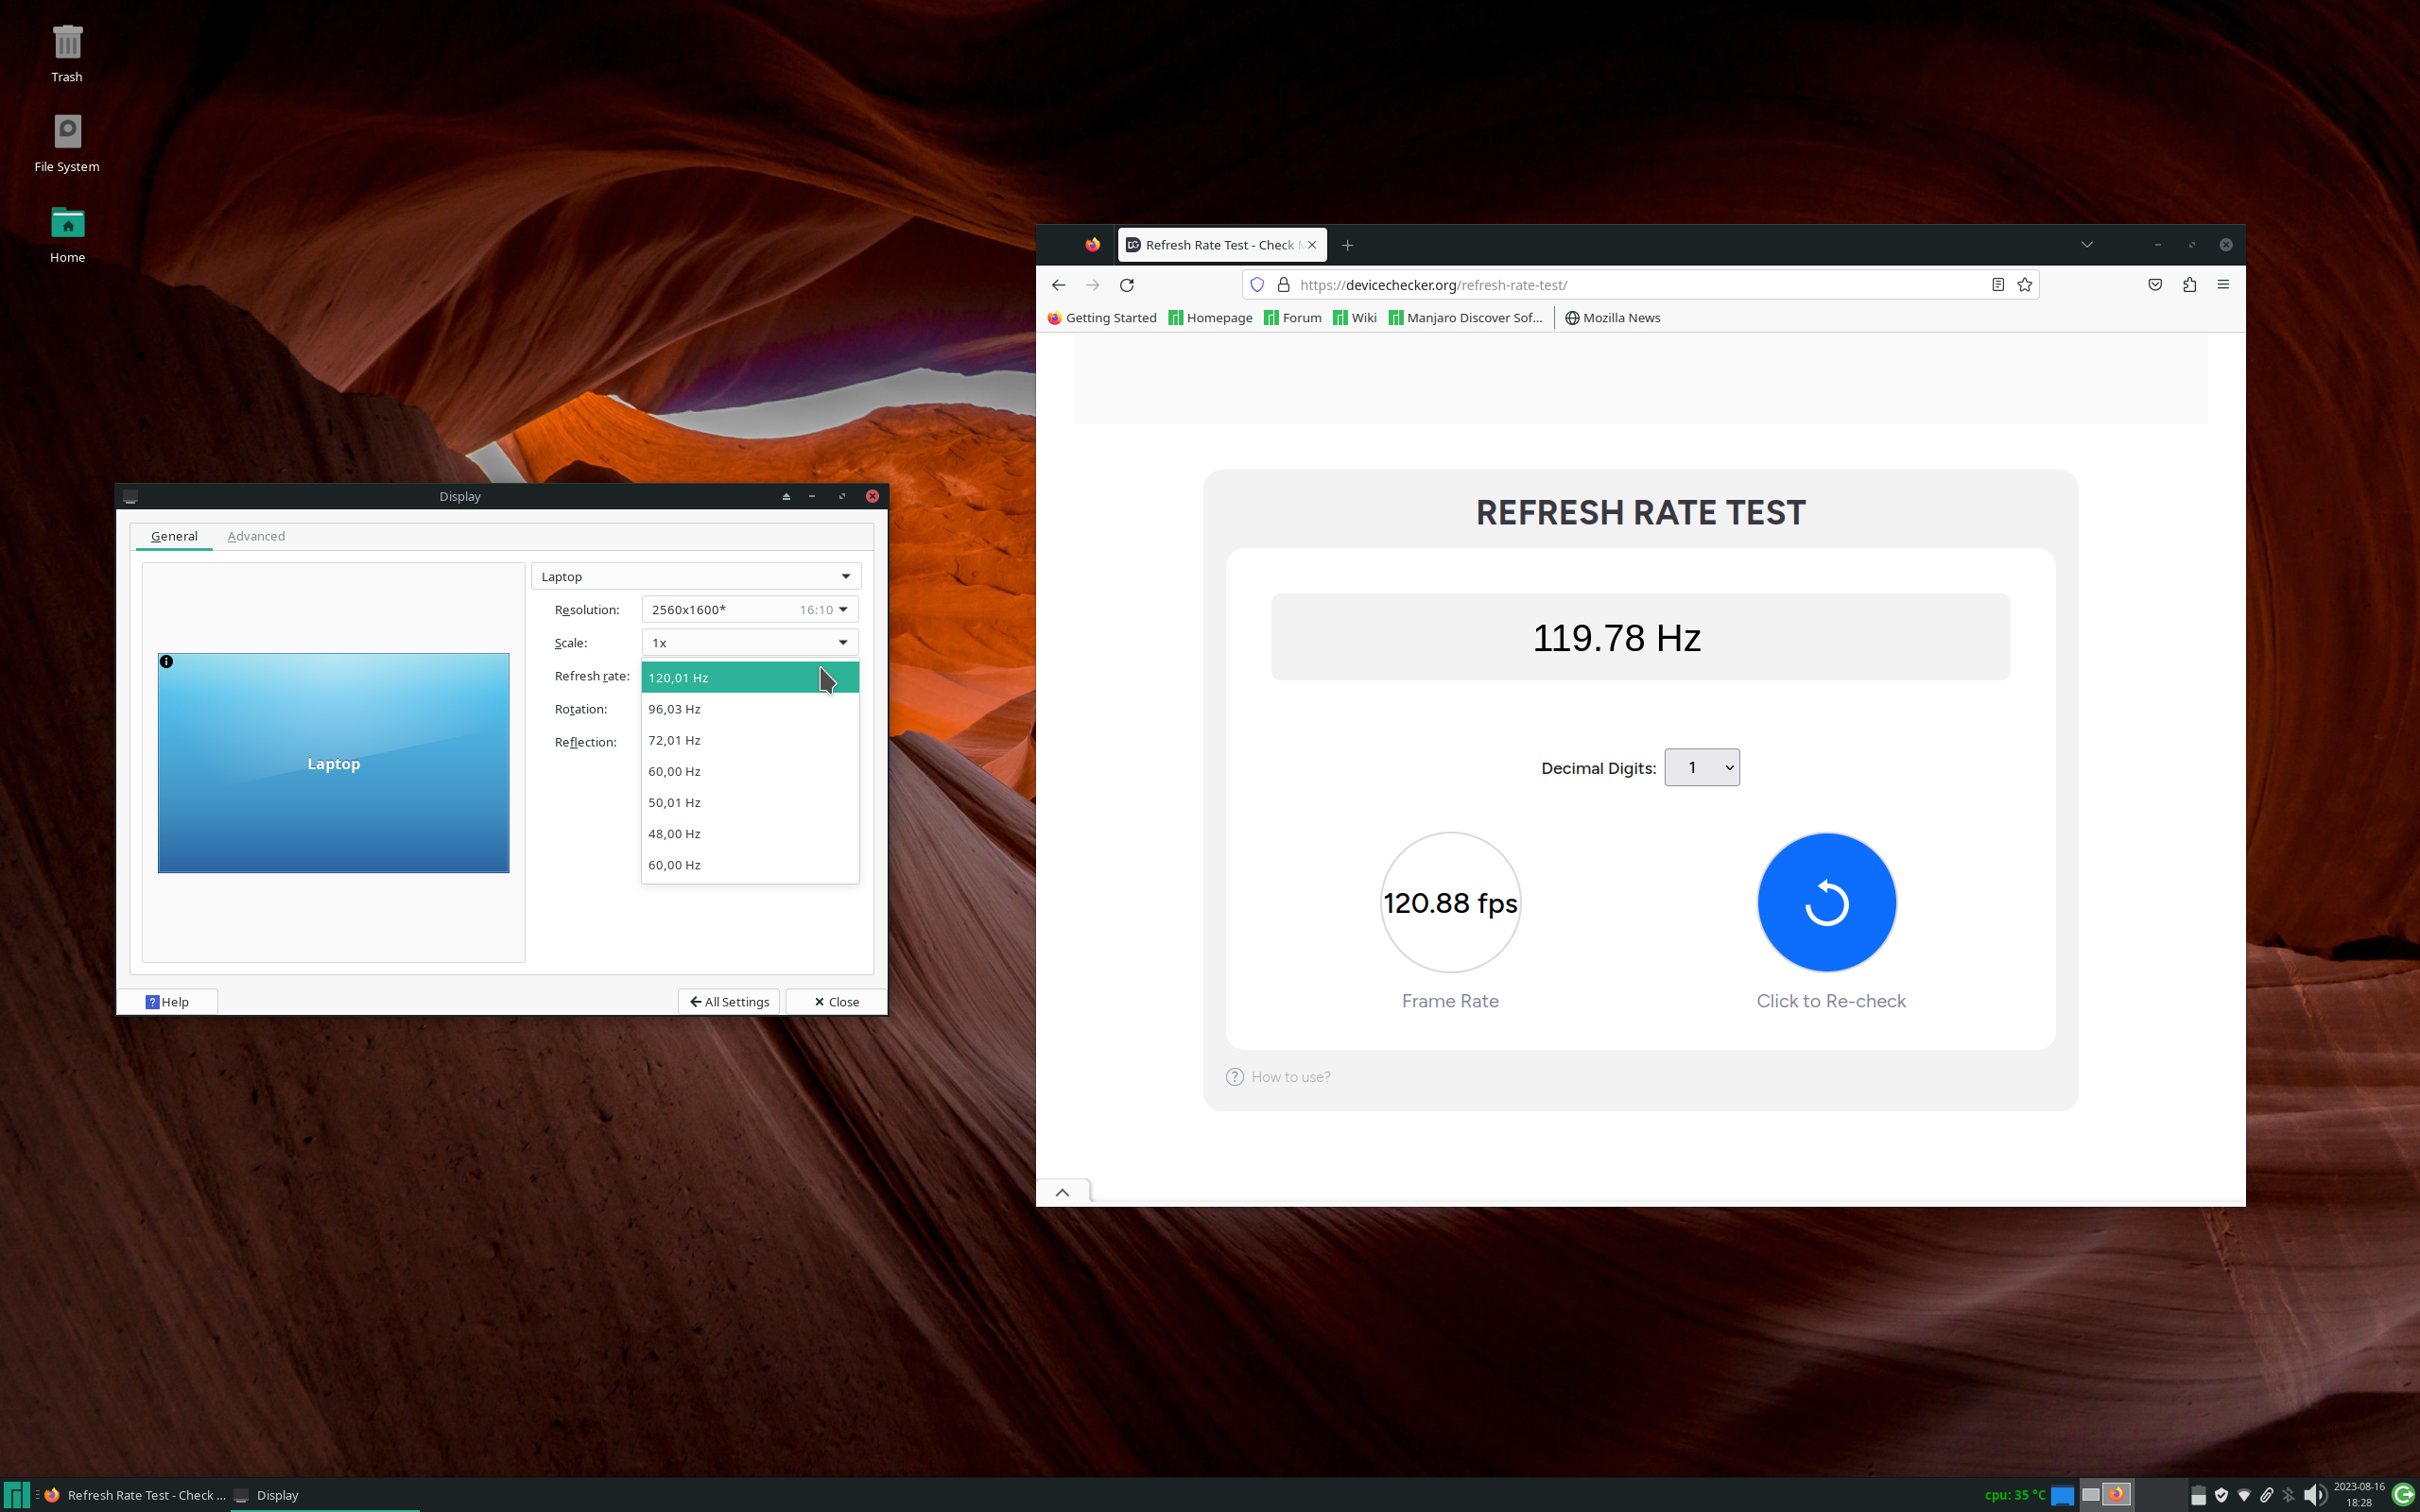
Task: Click the How to use? link
Action: pos(1290,1077)
